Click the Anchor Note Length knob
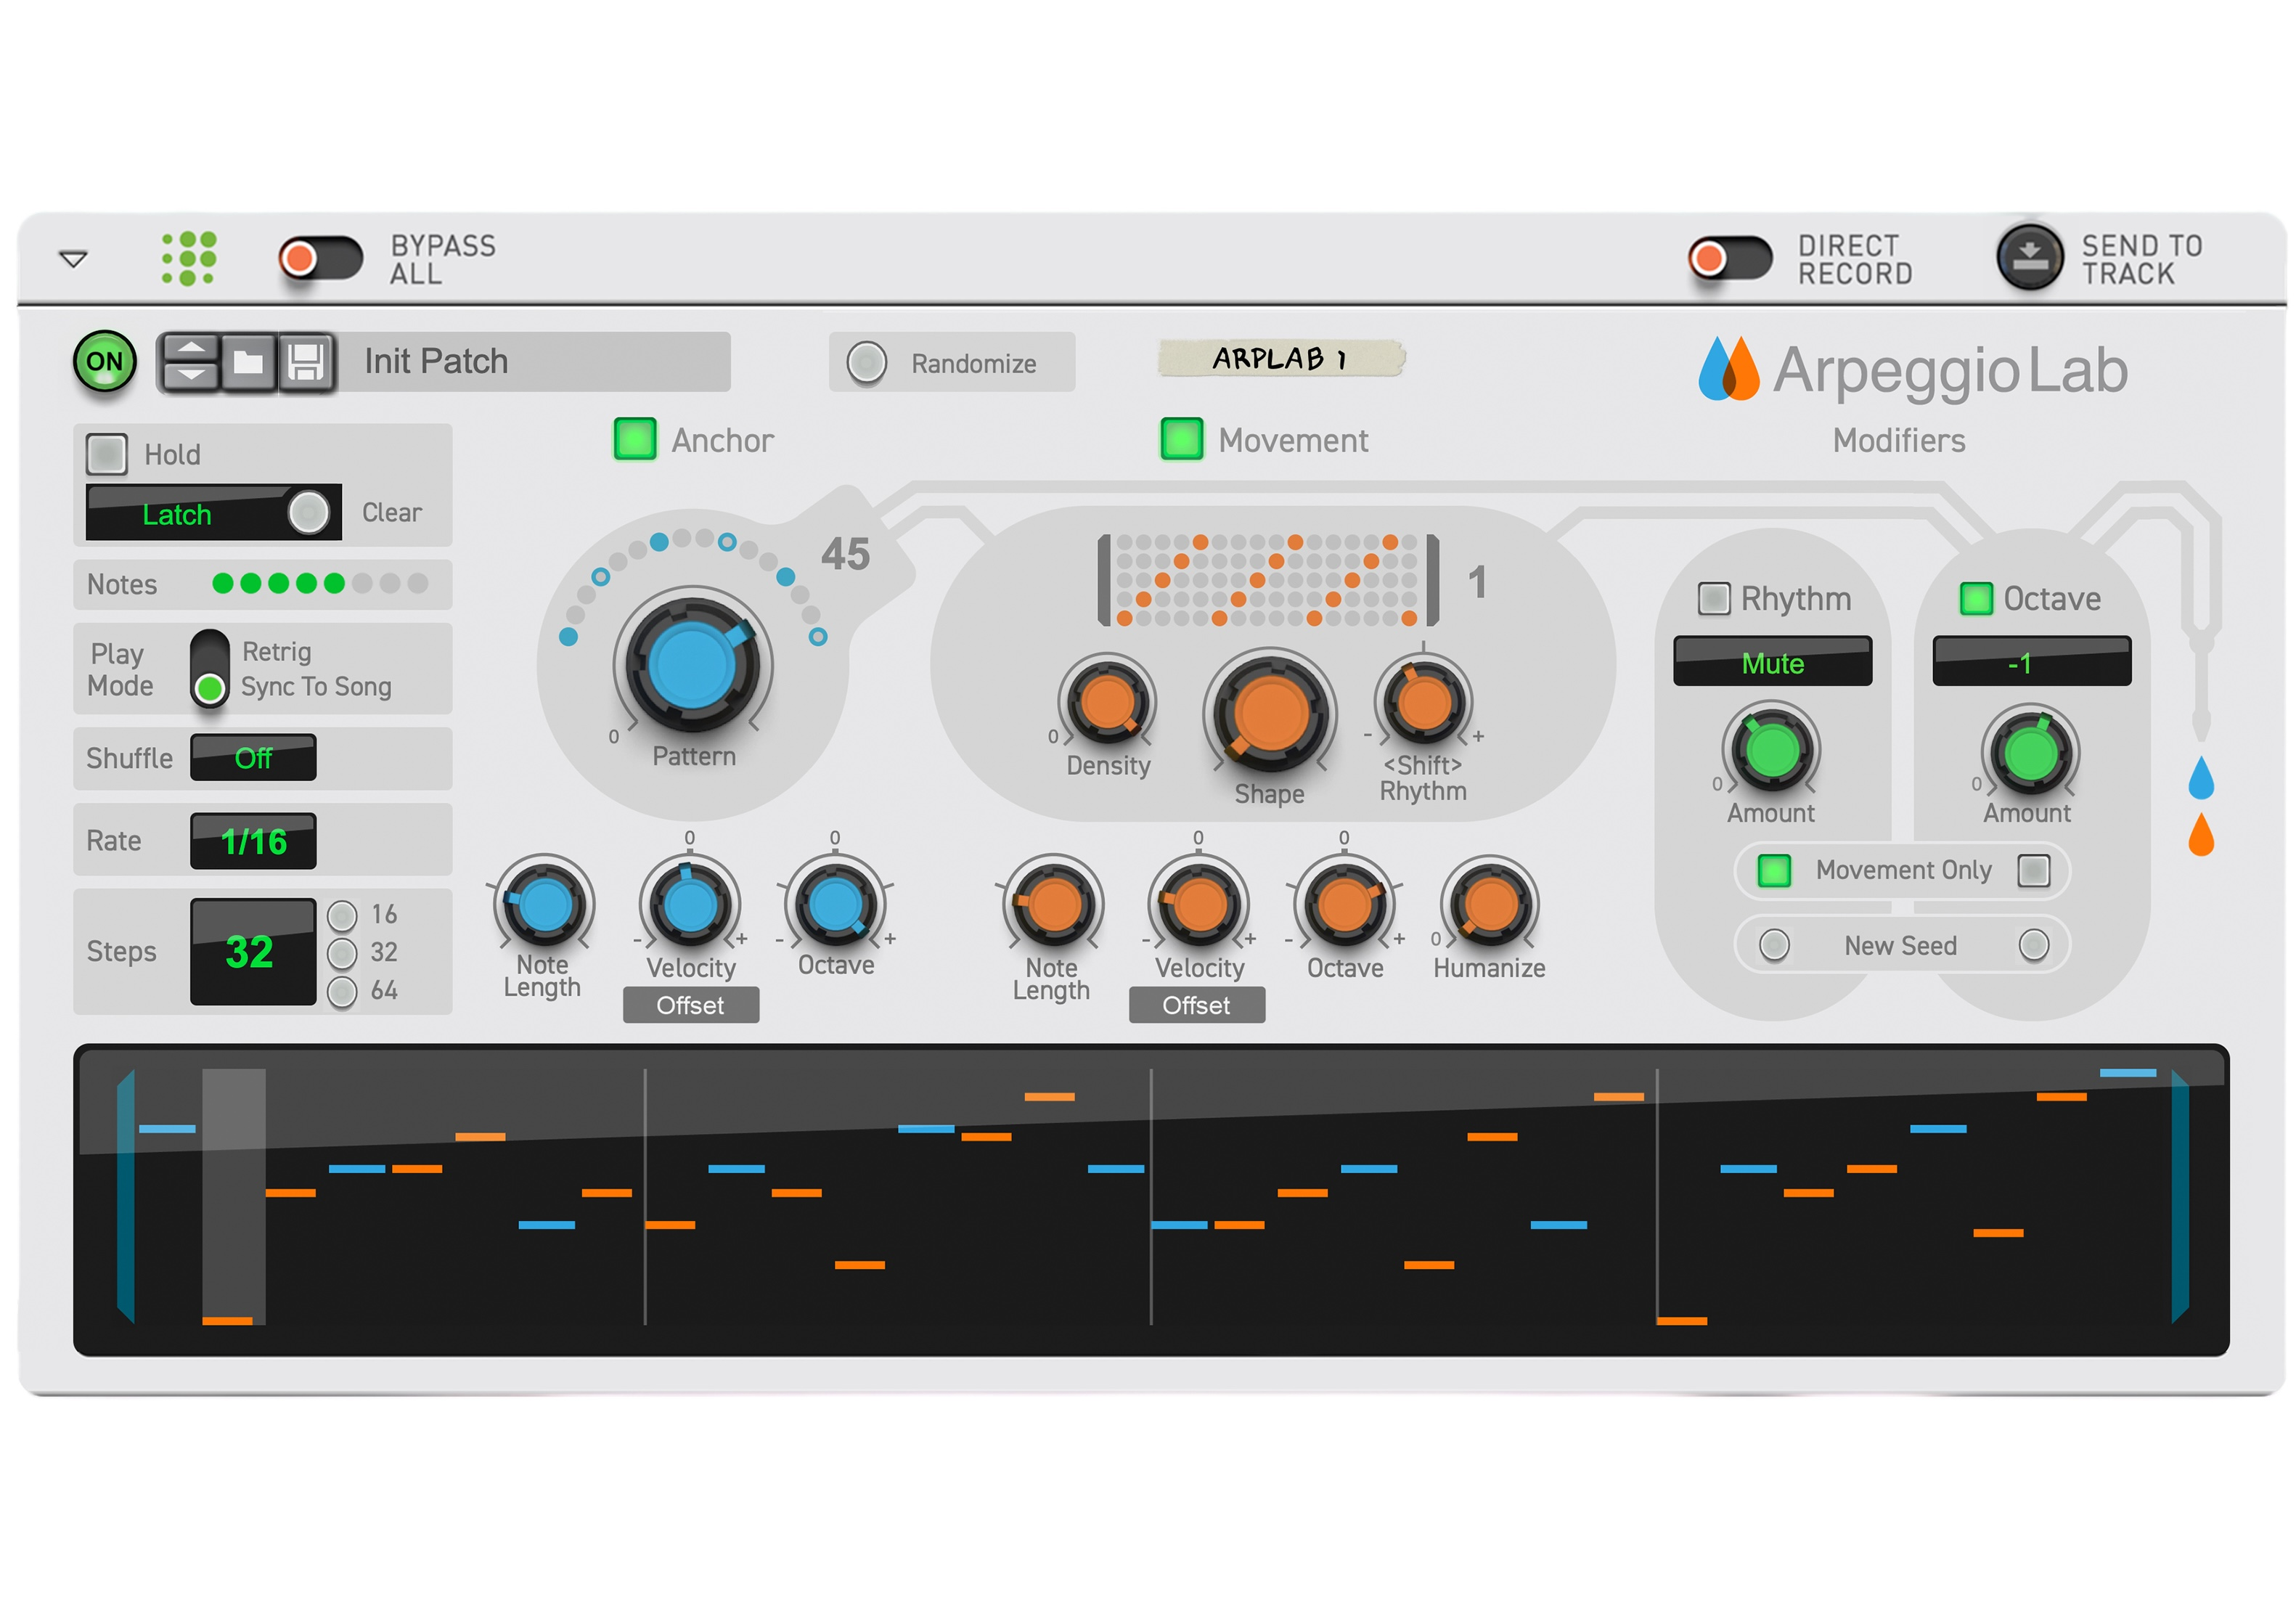Viewport: 2296px width, 1608px height. 544,905
